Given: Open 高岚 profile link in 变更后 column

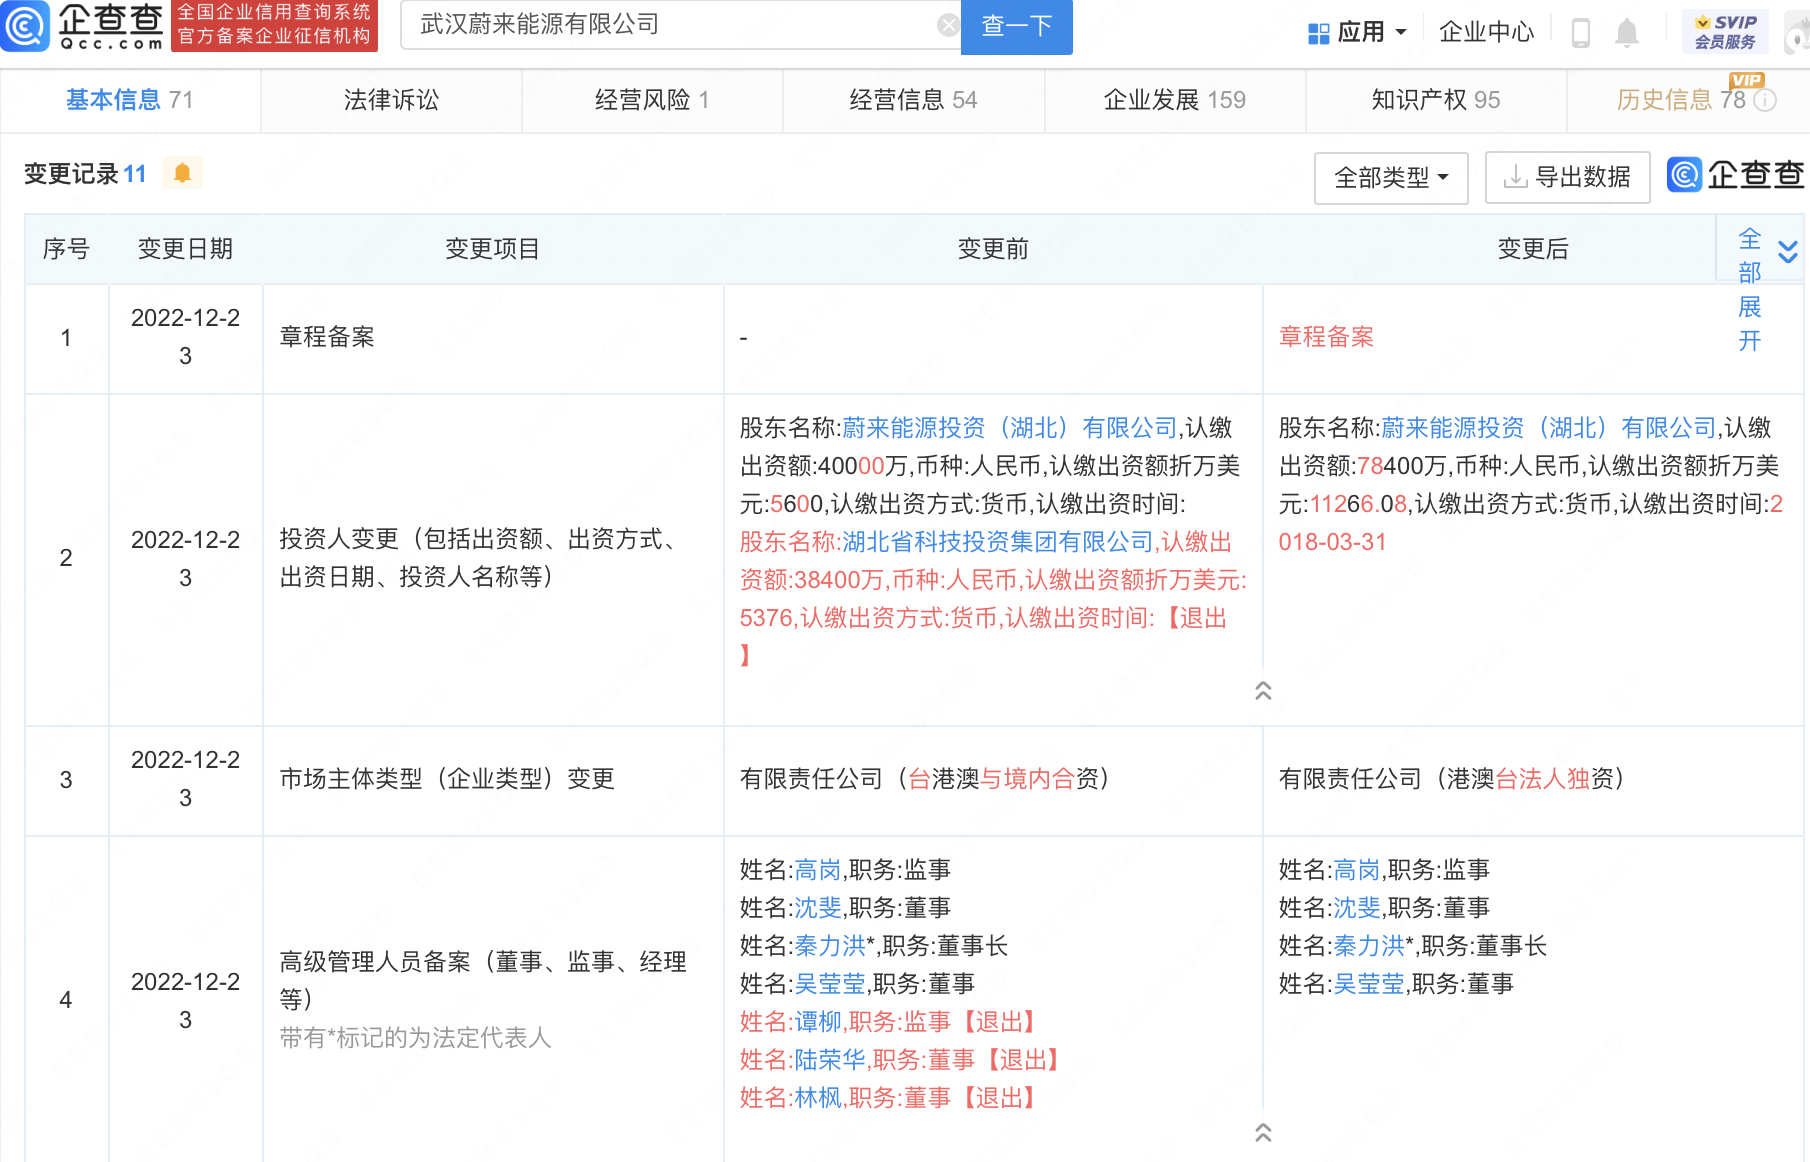Looking at the screenshot, I should 1356,870.
